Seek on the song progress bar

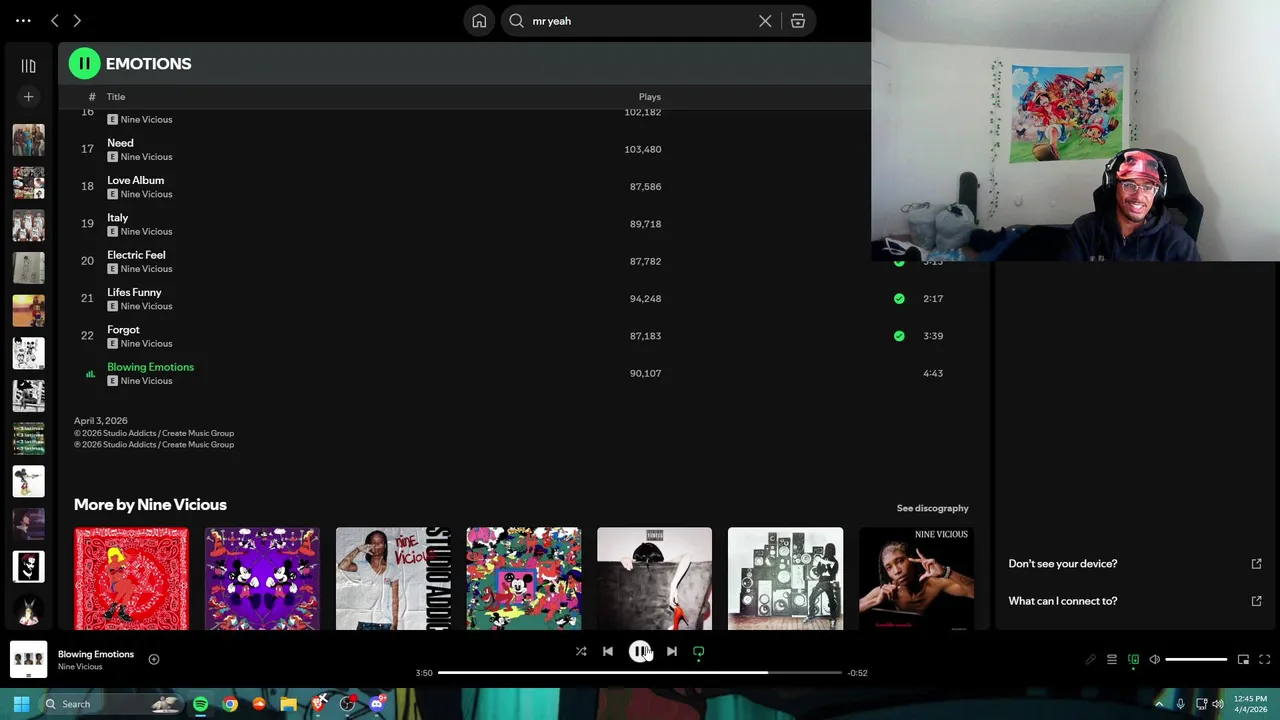[x=640, y=673]
